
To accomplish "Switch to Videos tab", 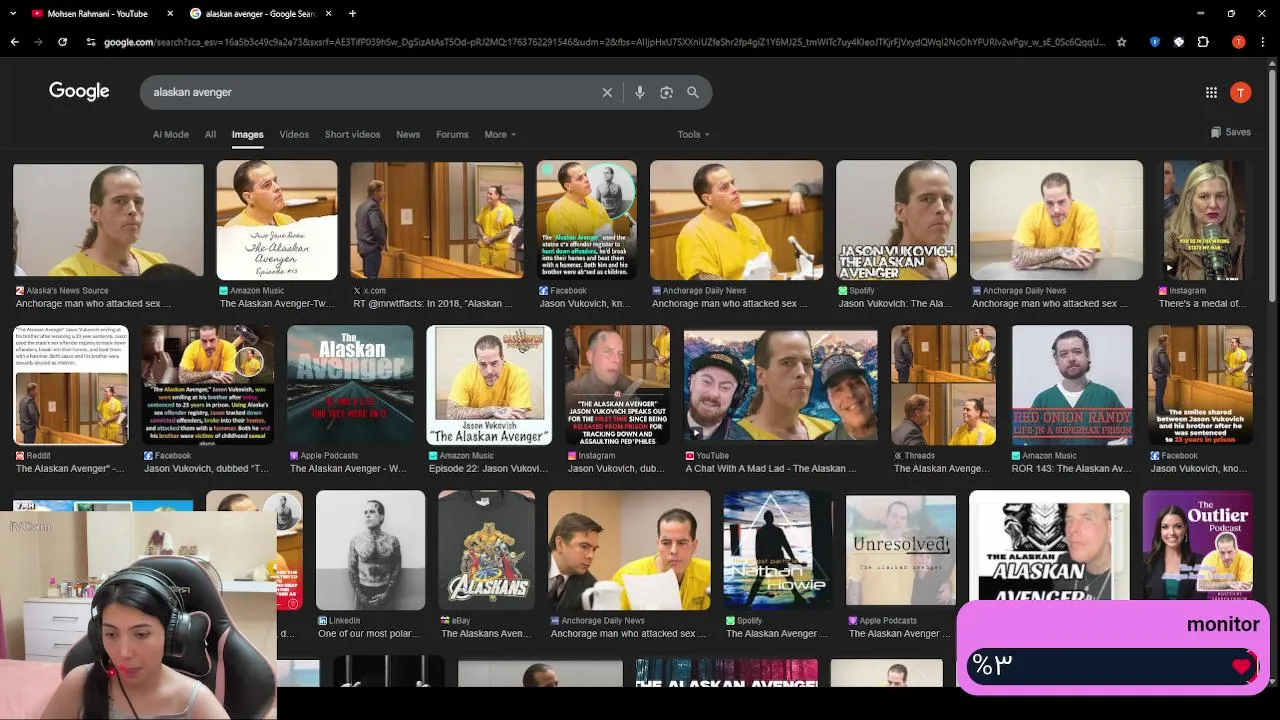I will click(294, 134).
